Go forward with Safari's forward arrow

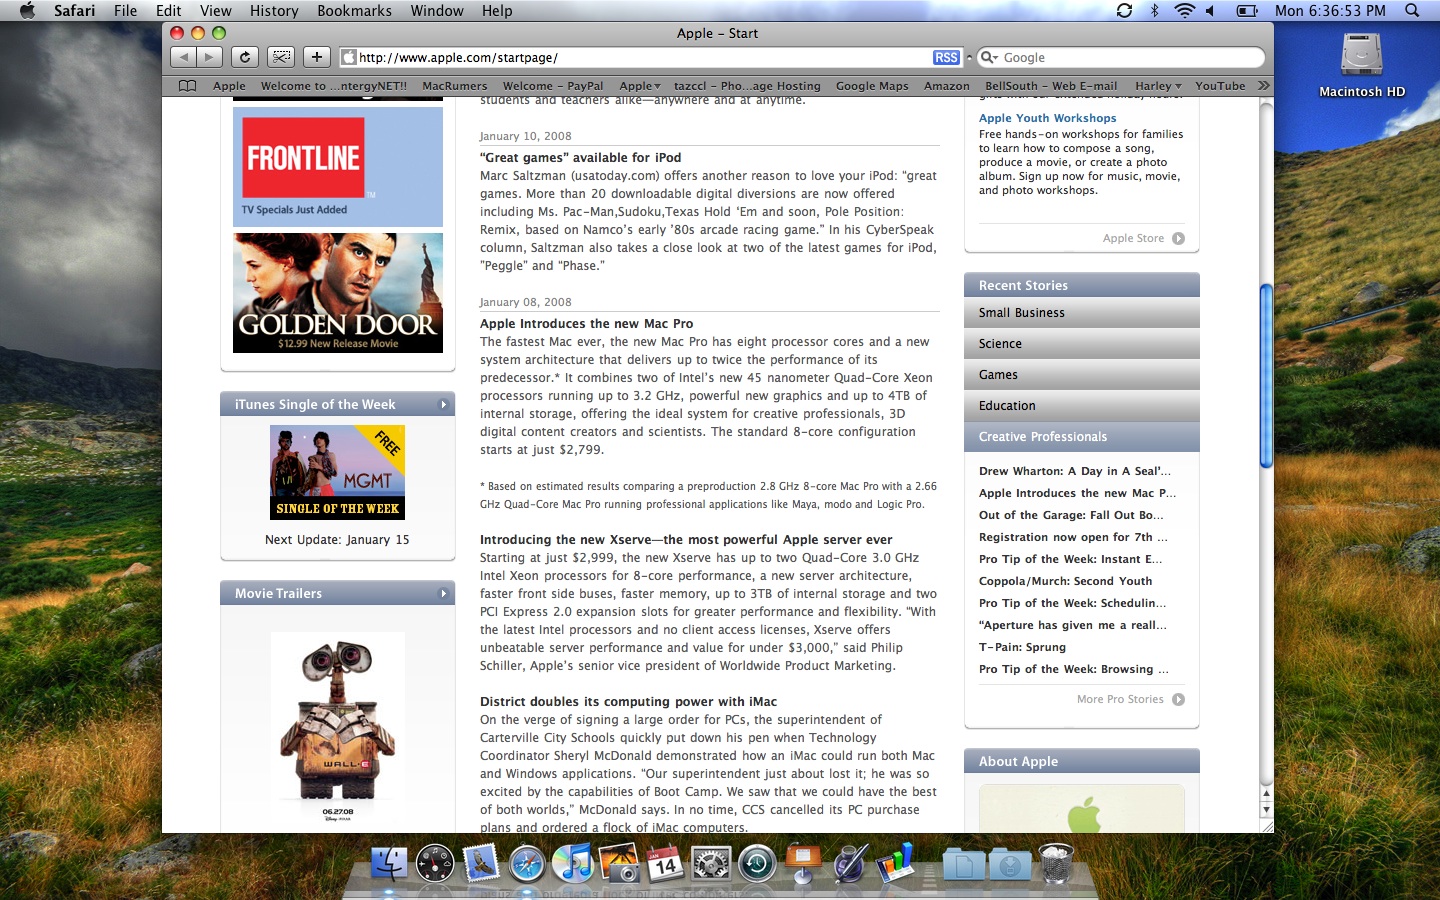click(210, 57)
